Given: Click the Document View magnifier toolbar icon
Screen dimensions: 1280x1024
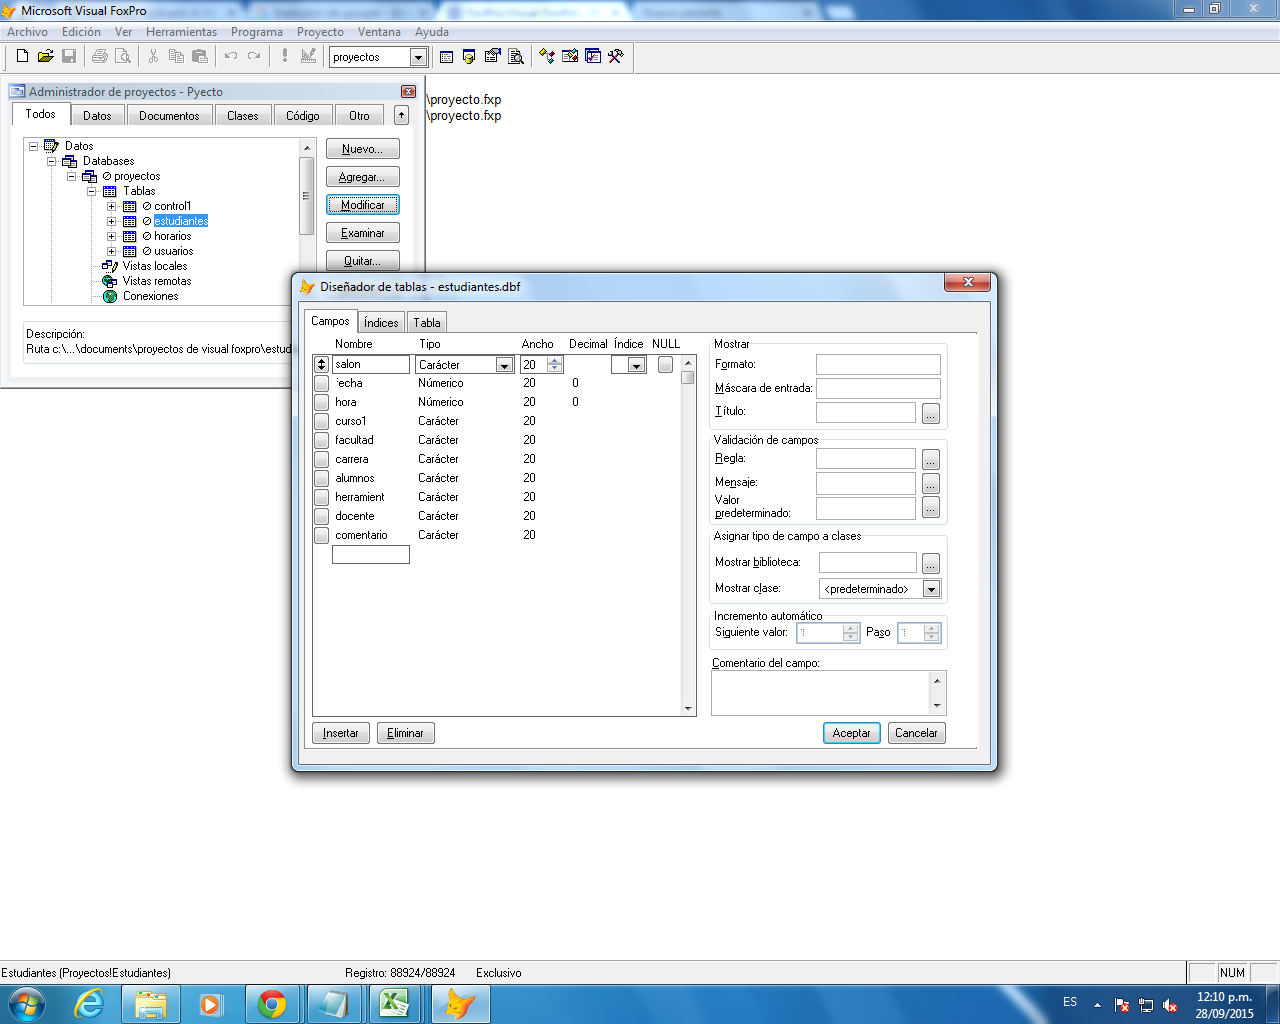Looking at the screenshot, I should point(516,57).
